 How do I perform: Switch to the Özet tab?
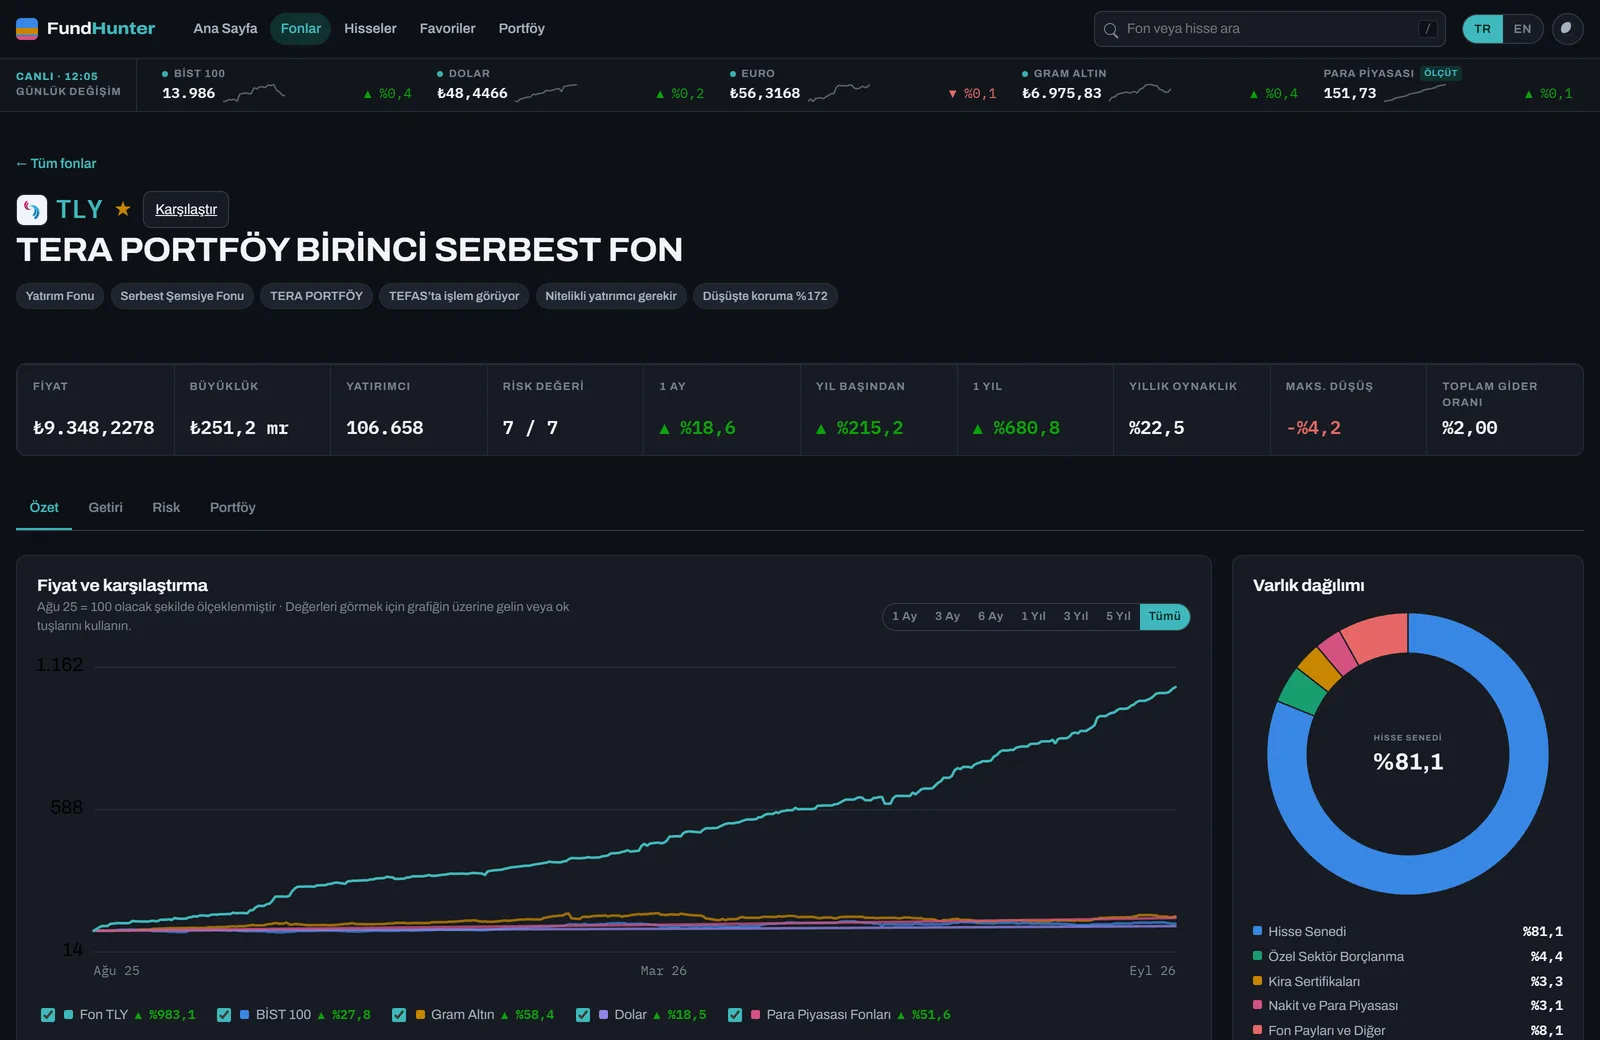click(x=44, y=508)
